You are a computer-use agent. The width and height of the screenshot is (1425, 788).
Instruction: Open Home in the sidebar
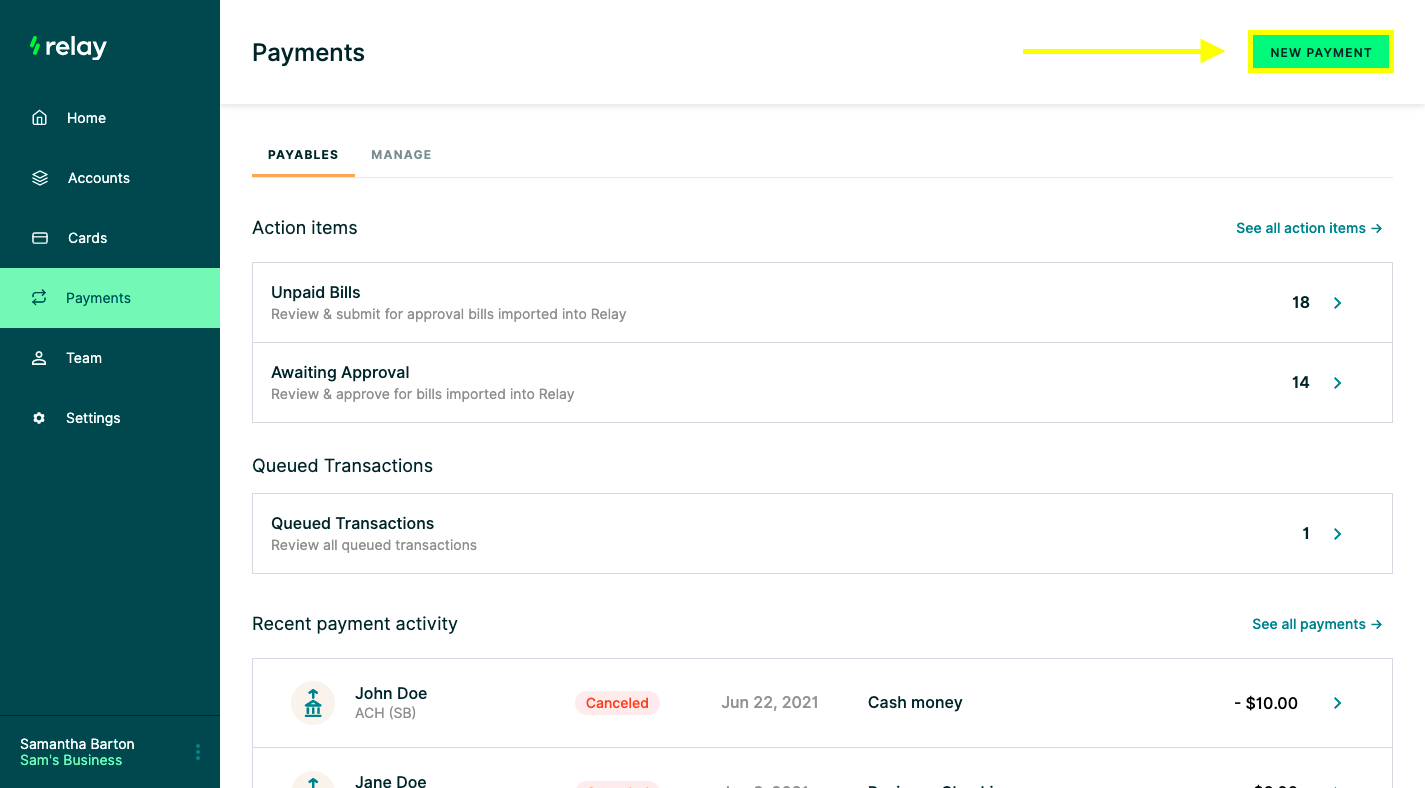[110, 118]
